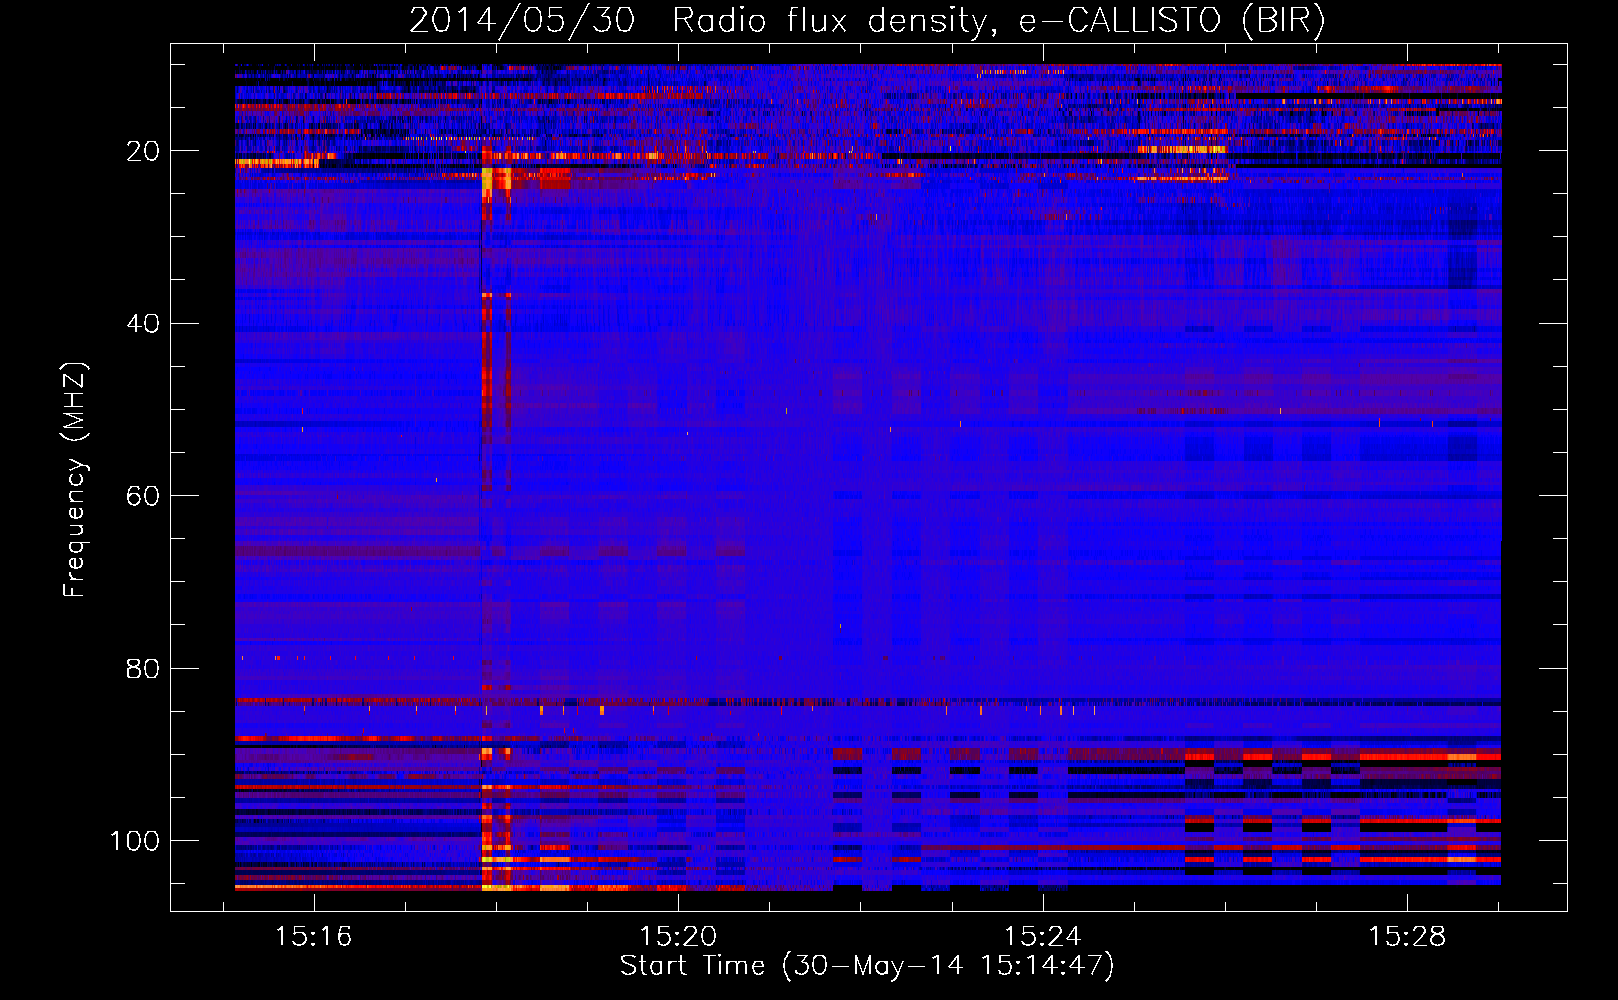
Task: Click the 80 MHz frequency tick label
Action: point(143,668)
